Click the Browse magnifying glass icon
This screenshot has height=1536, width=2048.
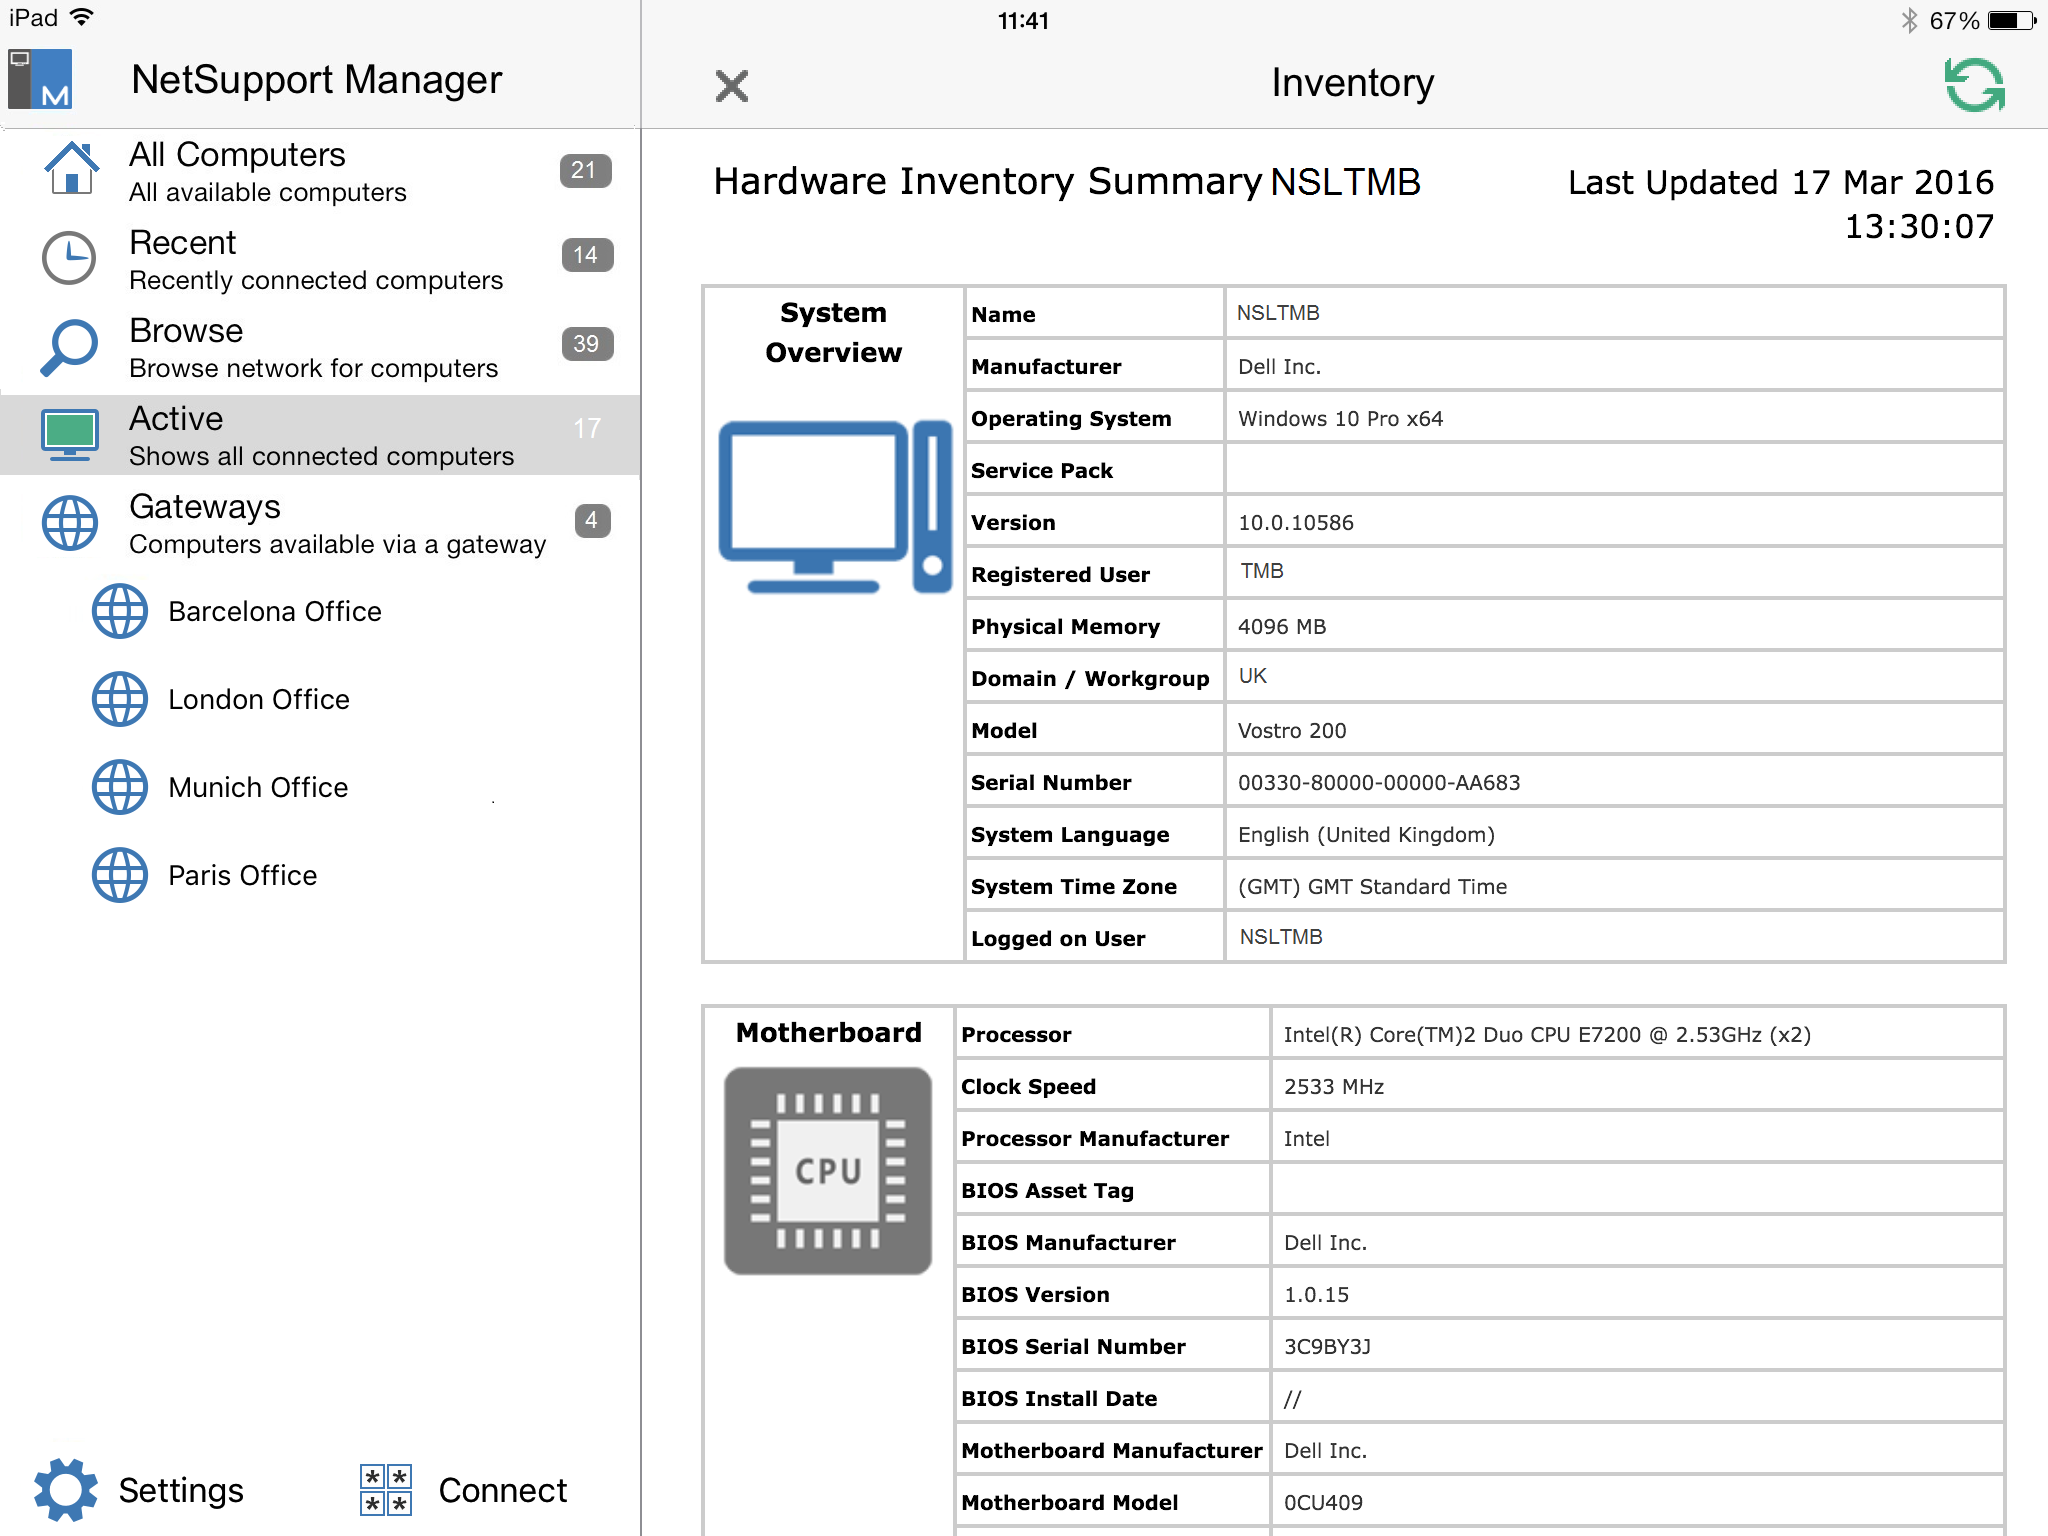coord(69,347)
